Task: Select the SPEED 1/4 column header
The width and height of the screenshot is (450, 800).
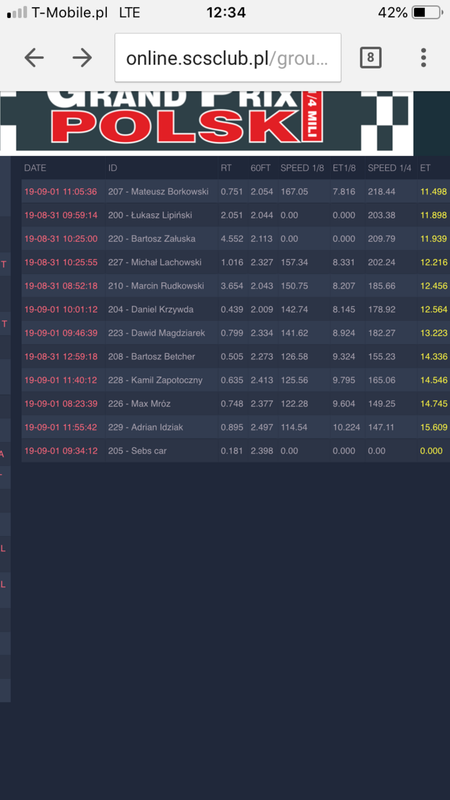Action: (x=390, y=168)
